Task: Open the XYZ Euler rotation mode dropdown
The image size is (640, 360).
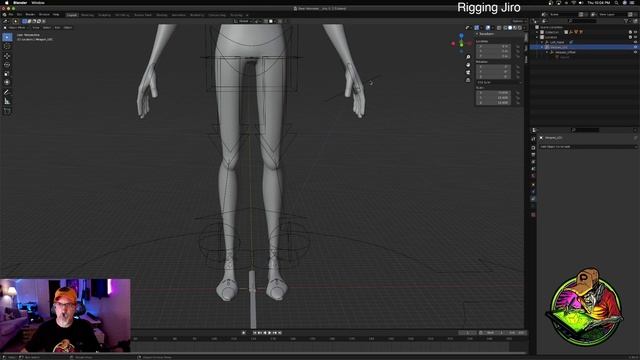Action: pyautogui.click(x=499, y=82)
